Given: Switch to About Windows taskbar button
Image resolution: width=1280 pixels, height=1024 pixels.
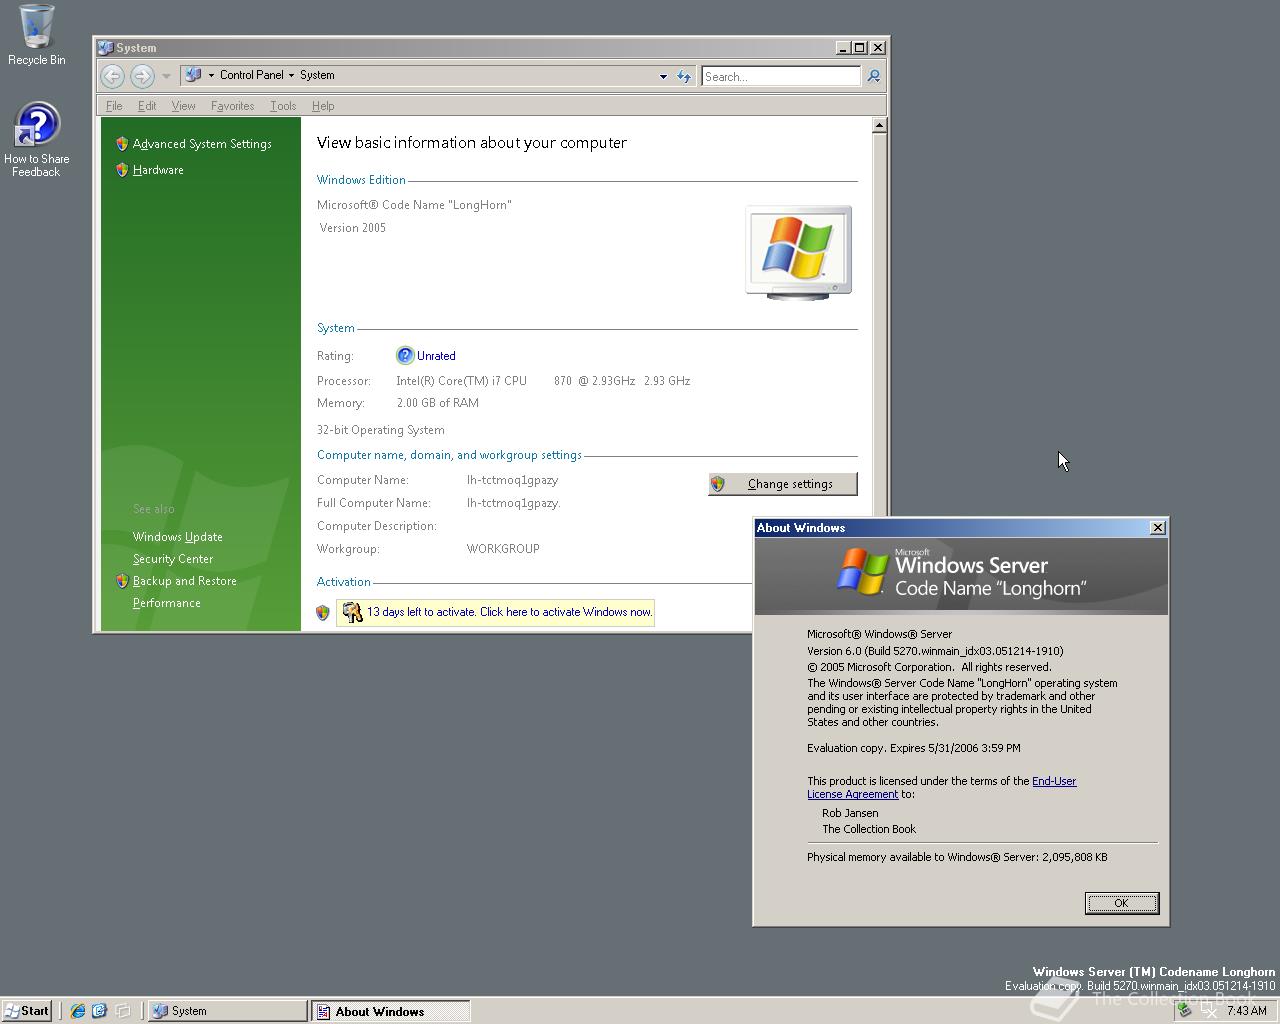Looking at the screenshot, I should 391,1011.
